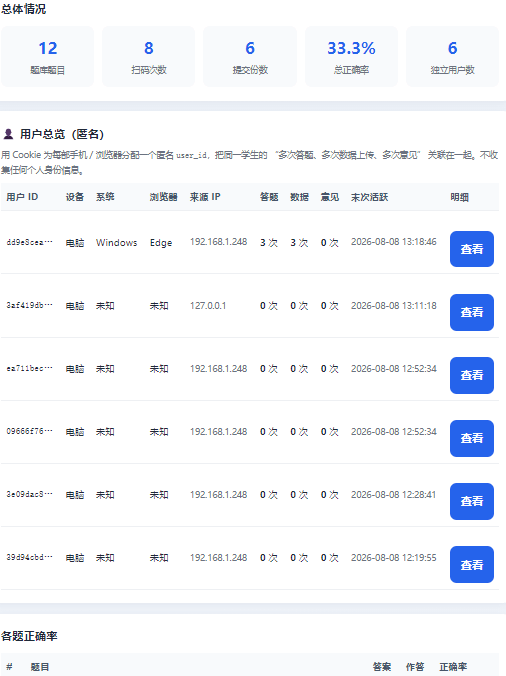Click 查看 button for user ea711bec
This screenshot has width=506, height=676.
[472, 375]
